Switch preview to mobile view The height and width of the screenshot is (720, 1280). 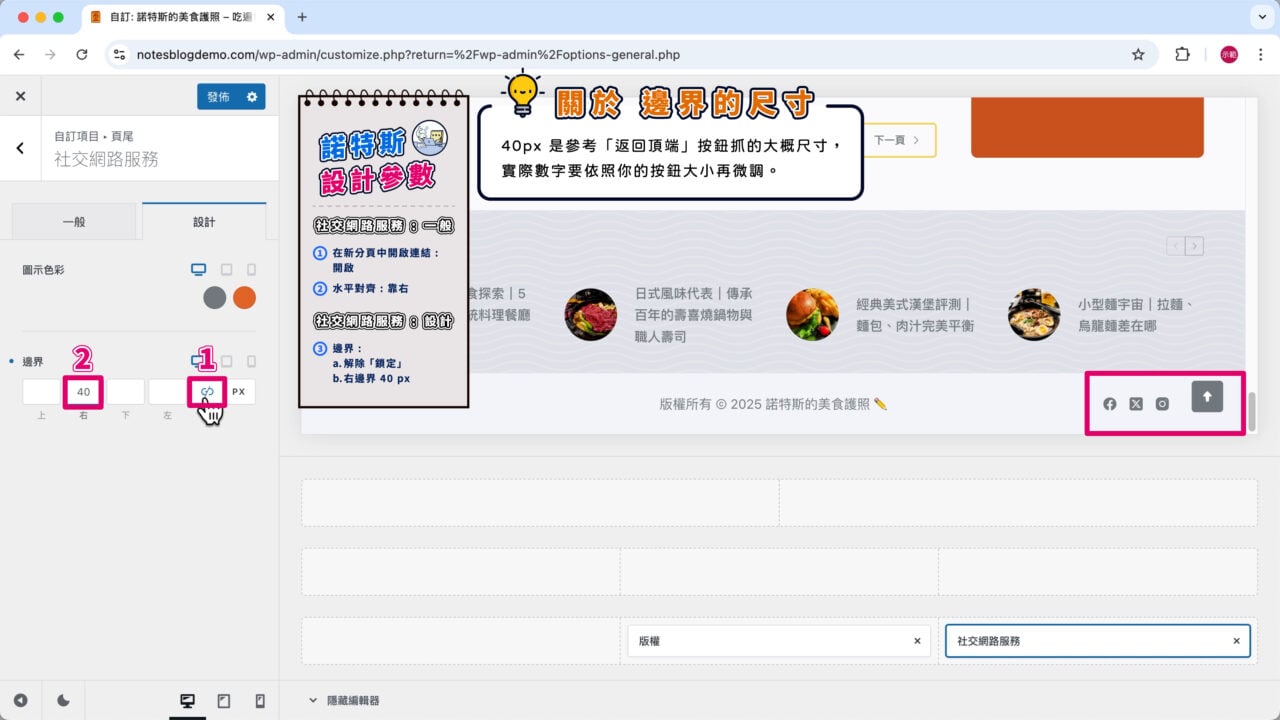(x=260, y=700)
